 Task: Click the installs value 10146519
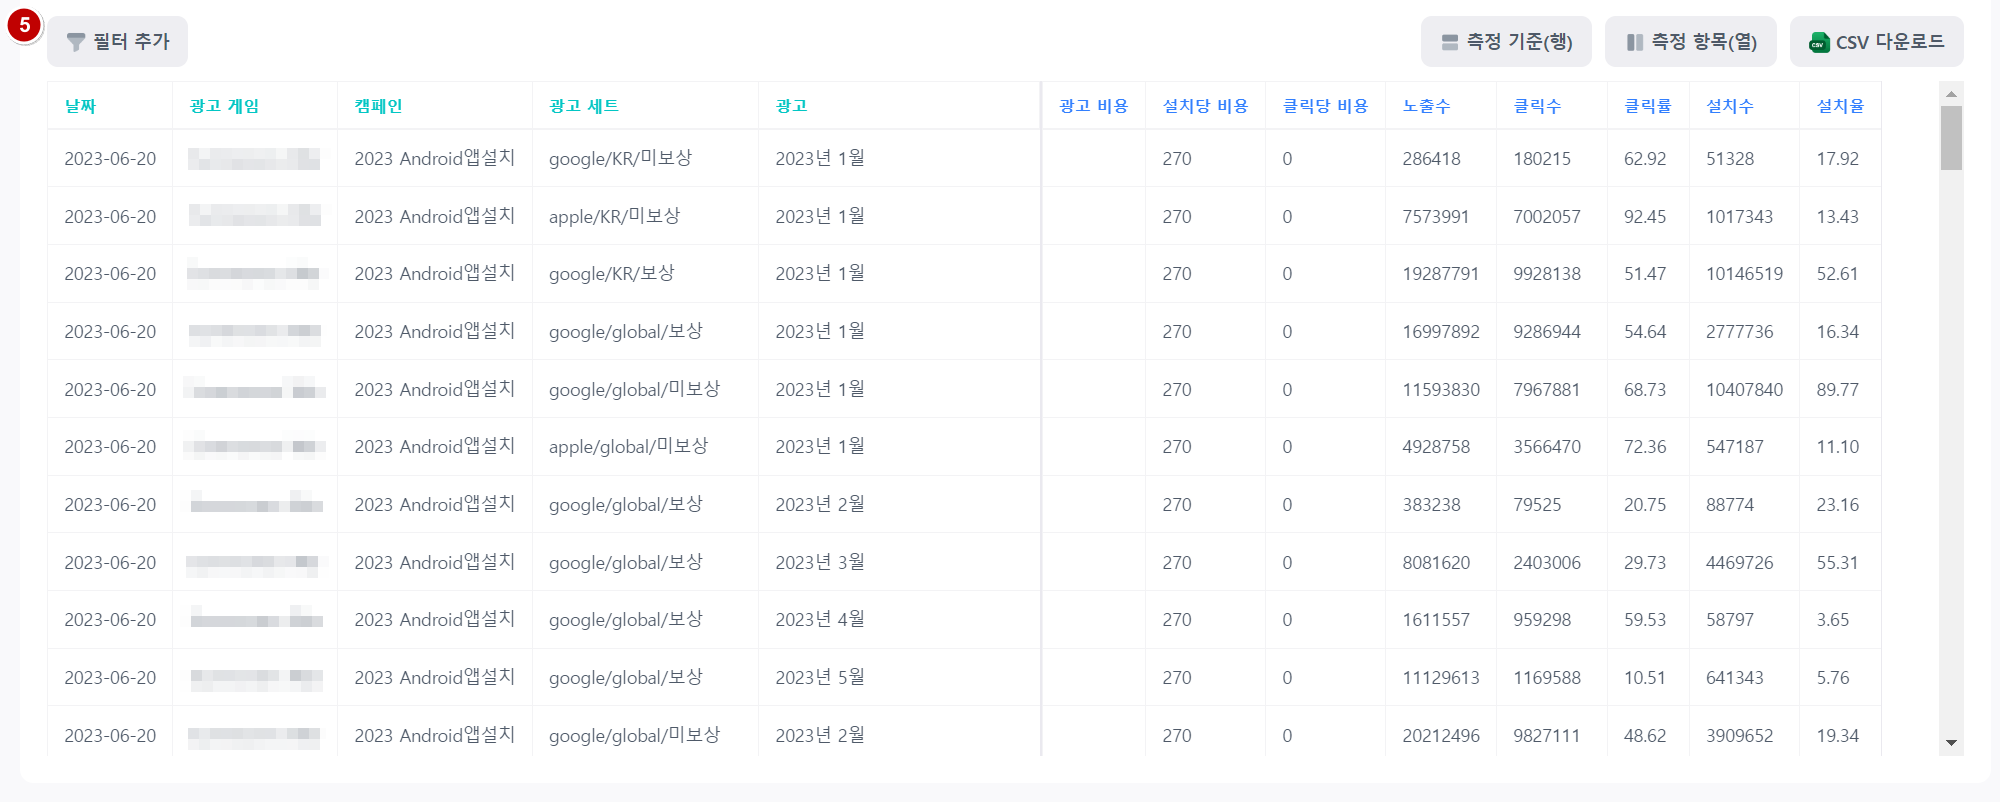(1744, 274)
